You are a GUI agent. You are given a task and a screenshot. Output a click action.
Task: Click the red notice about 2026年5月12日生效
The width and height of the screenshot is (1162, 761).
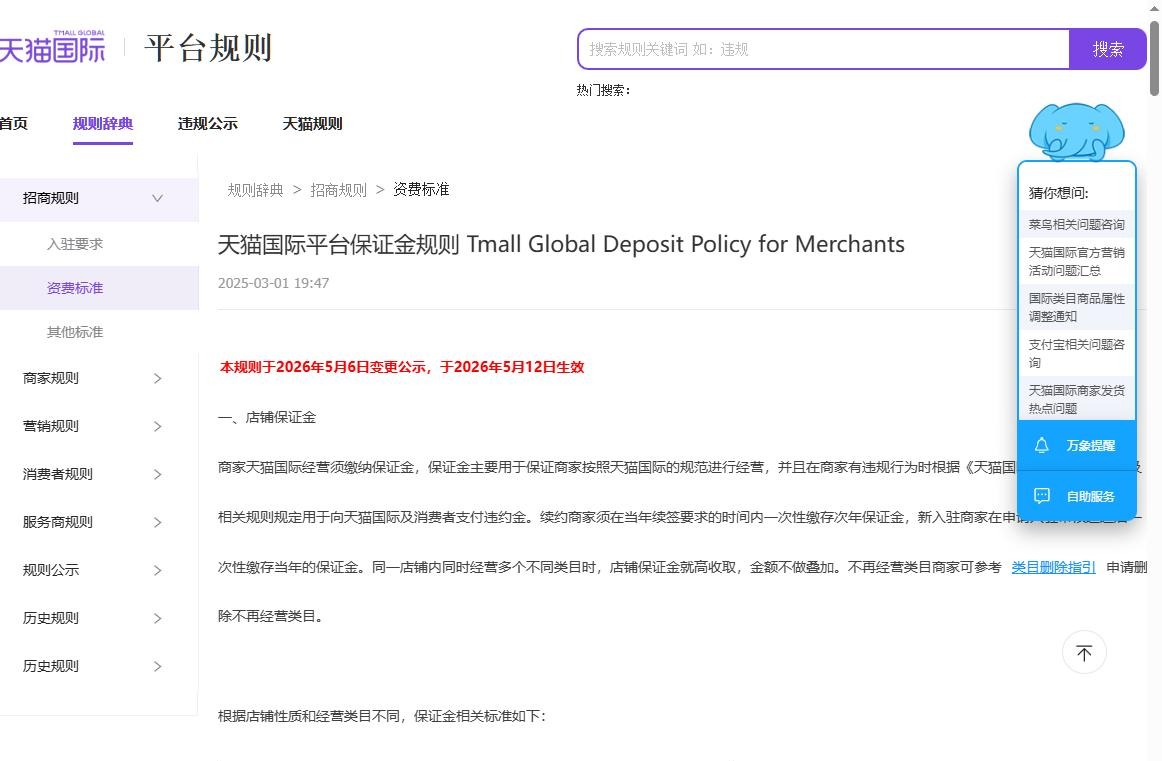tap(402, 367)
